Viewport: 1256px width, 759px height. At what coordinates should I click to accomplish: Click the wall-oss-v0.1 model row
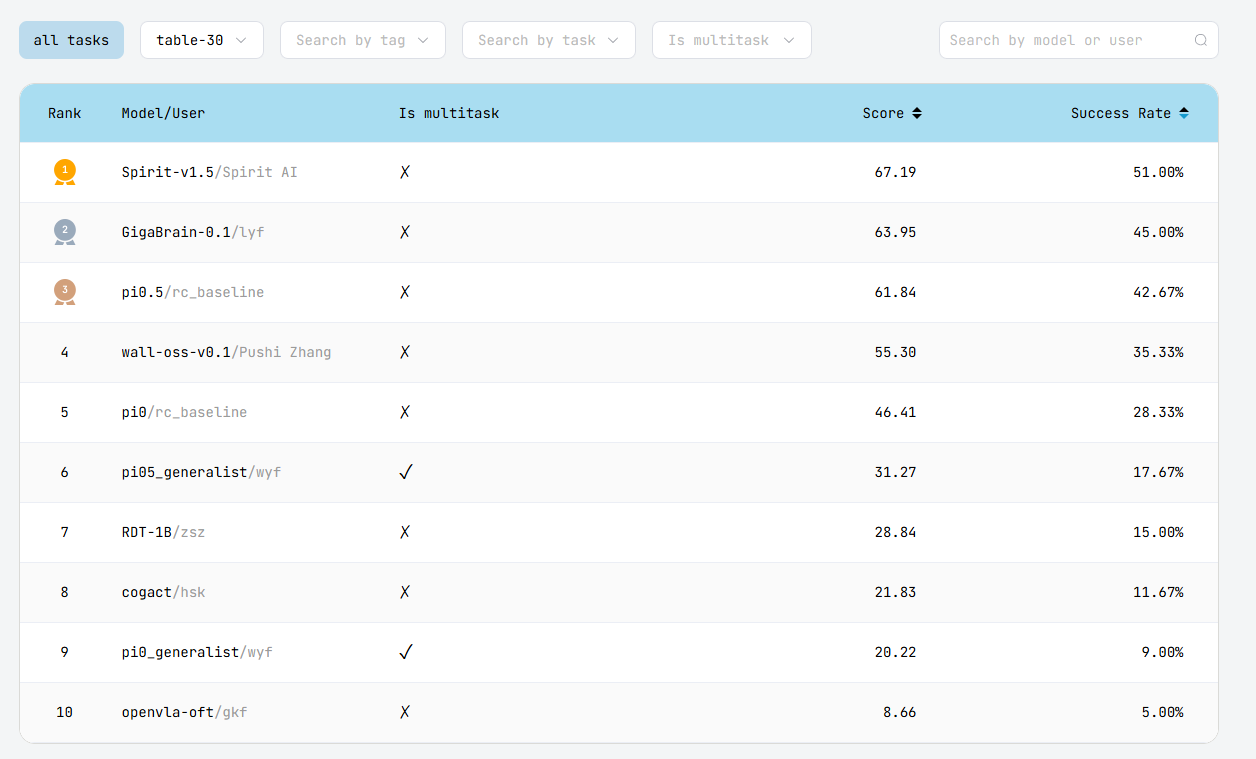point(176,352)
